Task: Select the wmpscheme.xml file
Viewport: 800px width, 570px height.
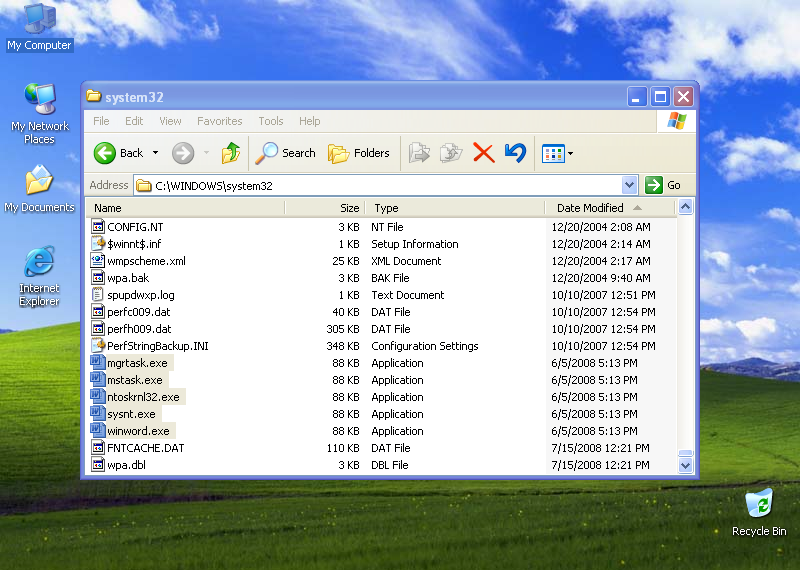Action: coord(146,261)
